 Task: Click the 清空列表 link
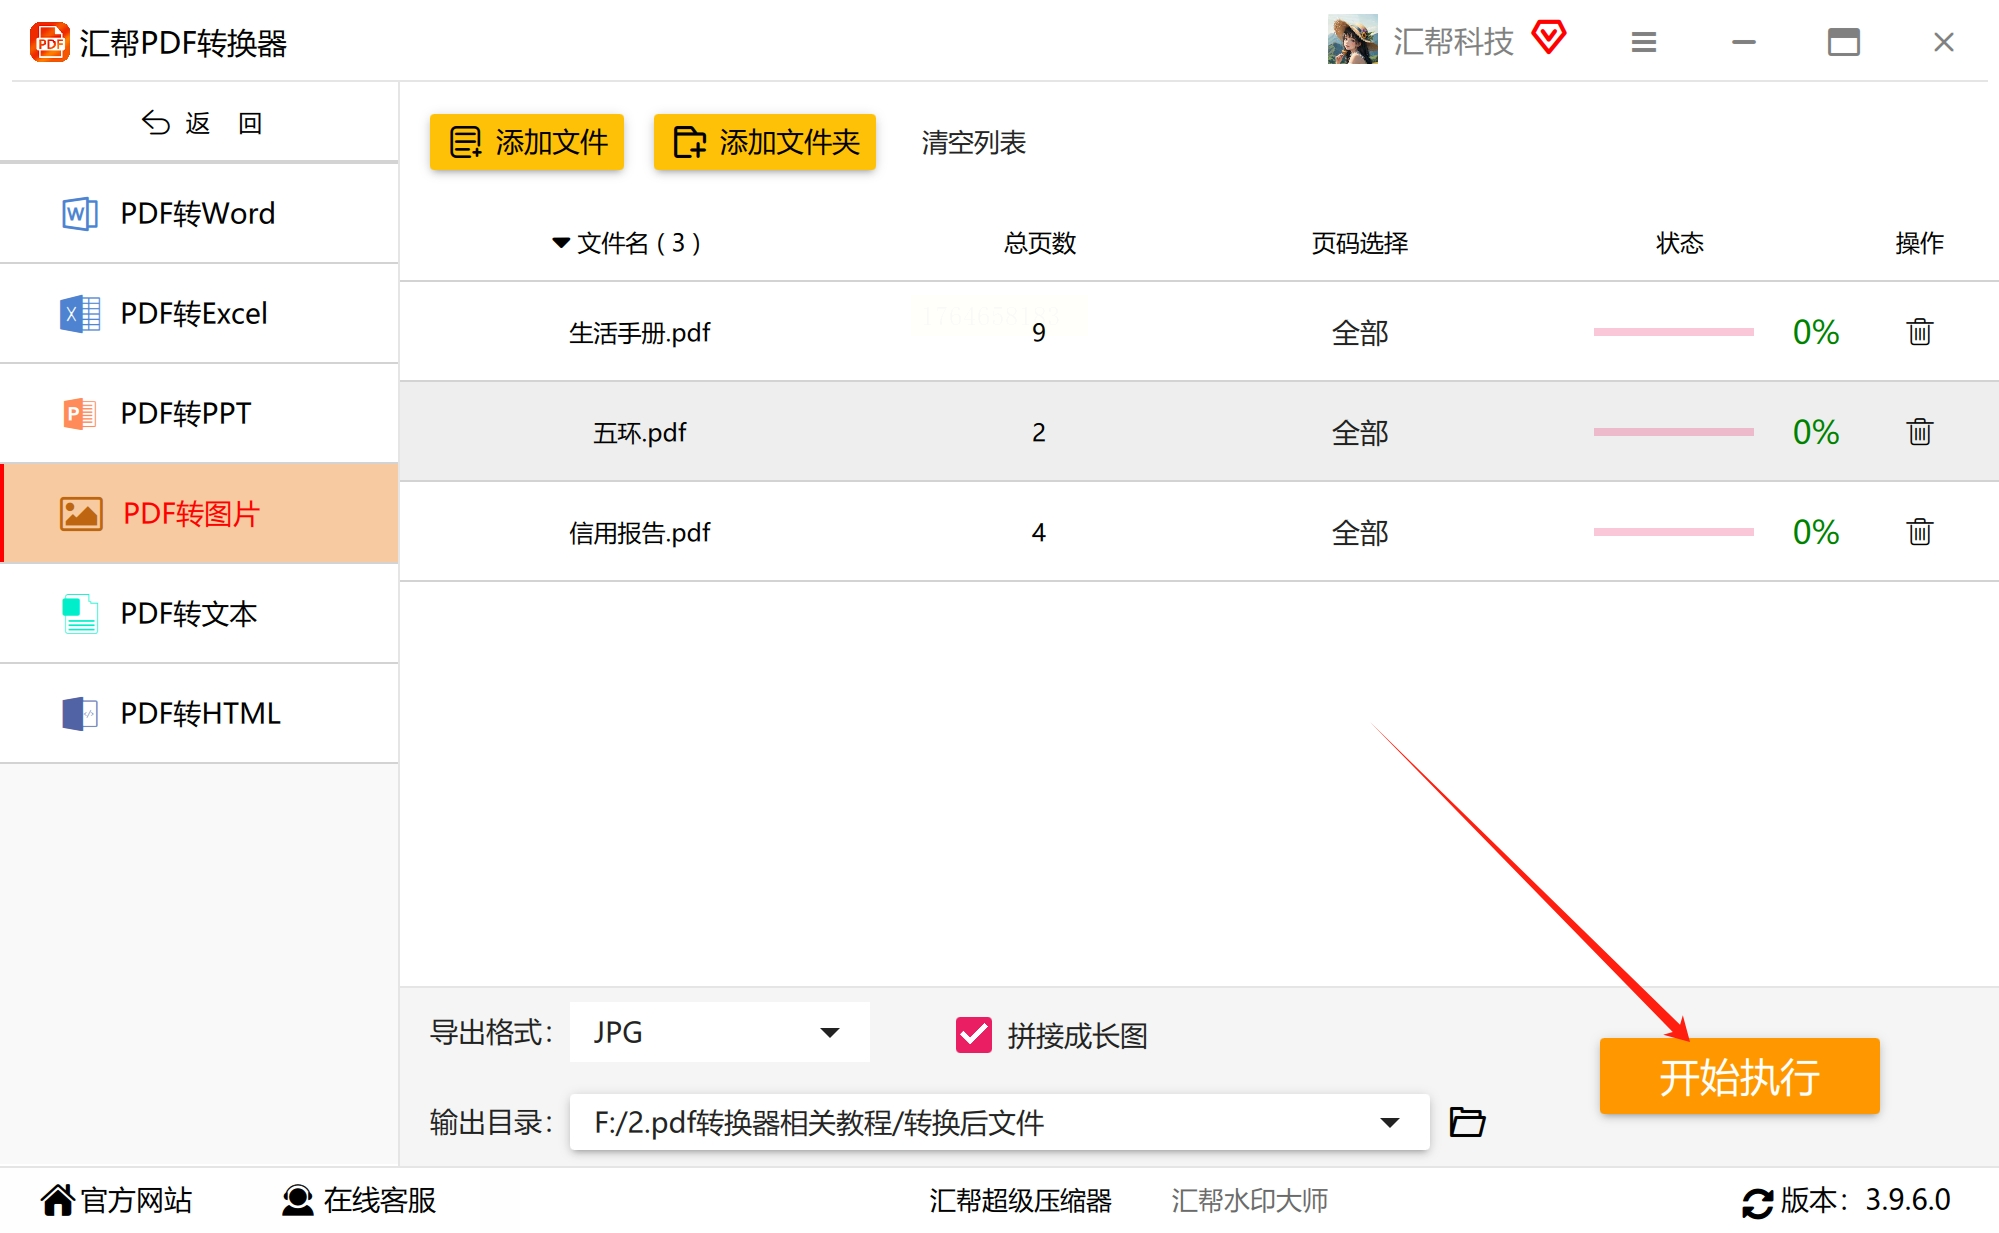973,142
